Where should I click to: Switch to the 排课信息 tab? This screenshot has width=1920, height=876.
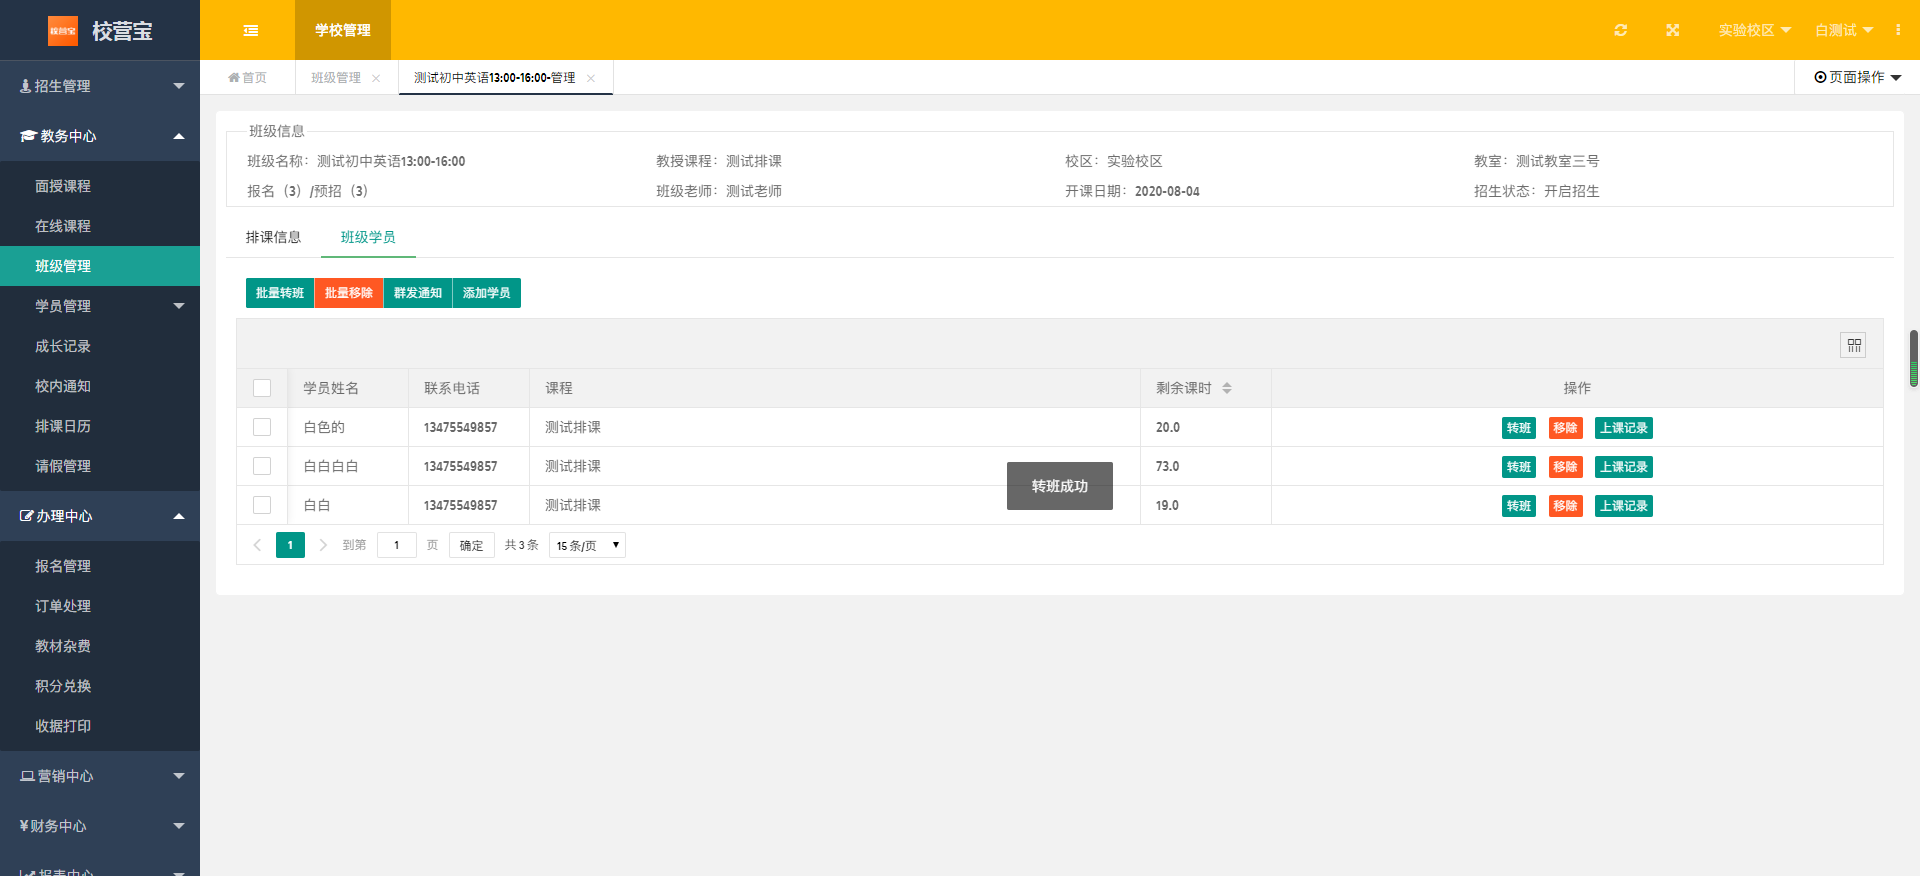click(x=273, y=237)
